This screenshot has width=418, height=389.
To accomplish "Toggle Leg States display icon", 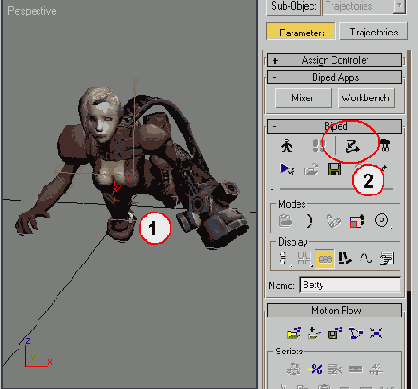I will click(x=345, y=259).
